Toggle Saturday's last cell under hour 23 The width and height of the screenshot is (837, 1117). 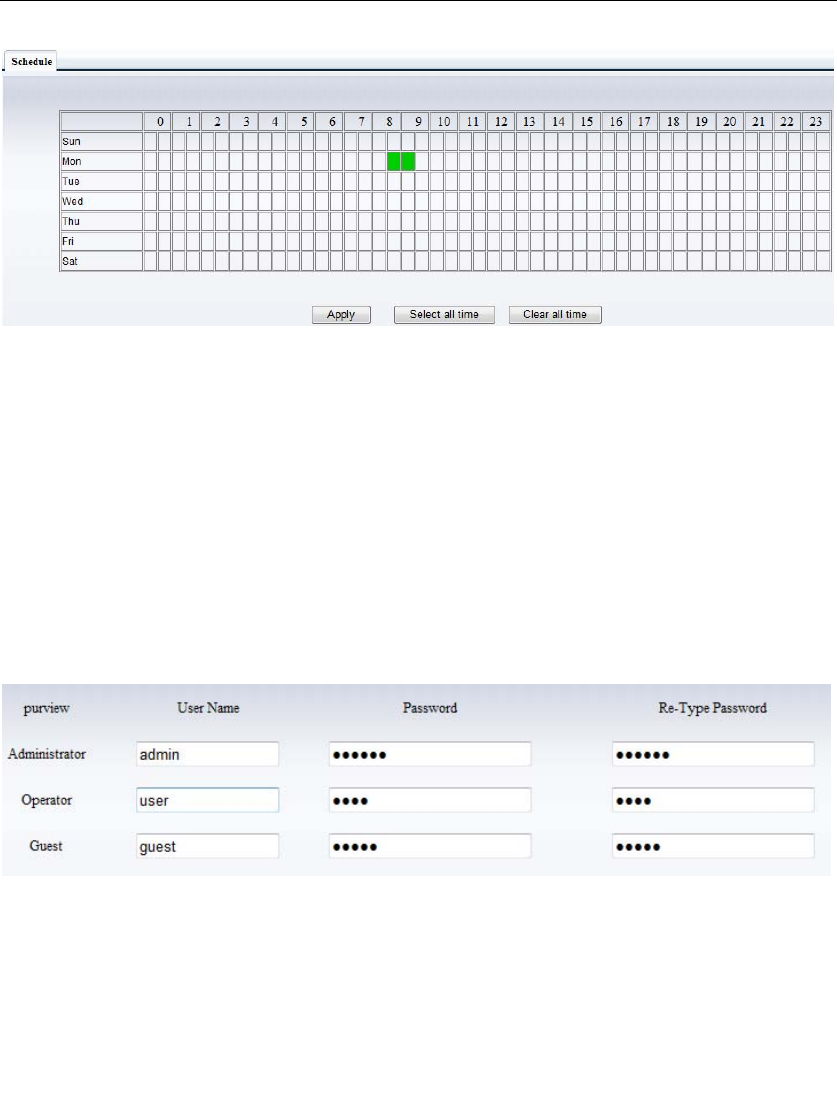point(823,261)
